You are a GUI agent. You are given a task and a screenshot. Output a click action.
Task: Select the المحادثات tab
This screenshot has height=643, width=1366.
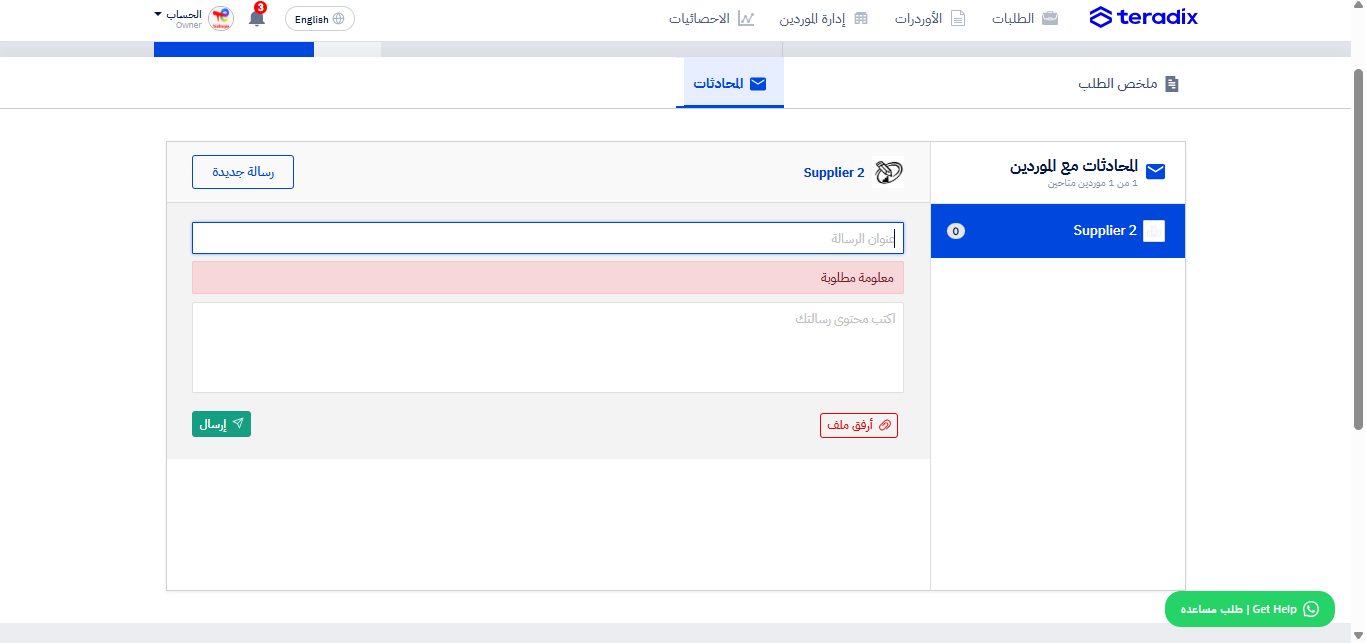(730, 83)
